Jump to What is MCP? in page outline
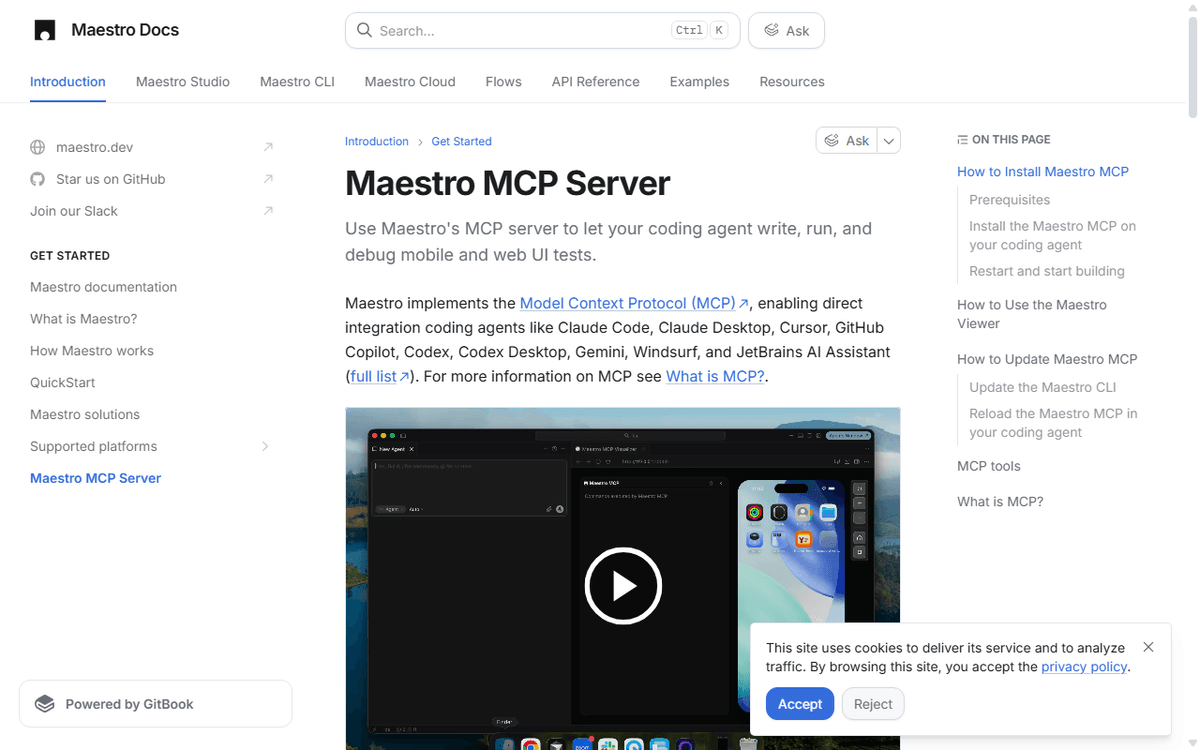Image resolution: width=1200 pixels, height=750 pixels. click(1000, 502)
